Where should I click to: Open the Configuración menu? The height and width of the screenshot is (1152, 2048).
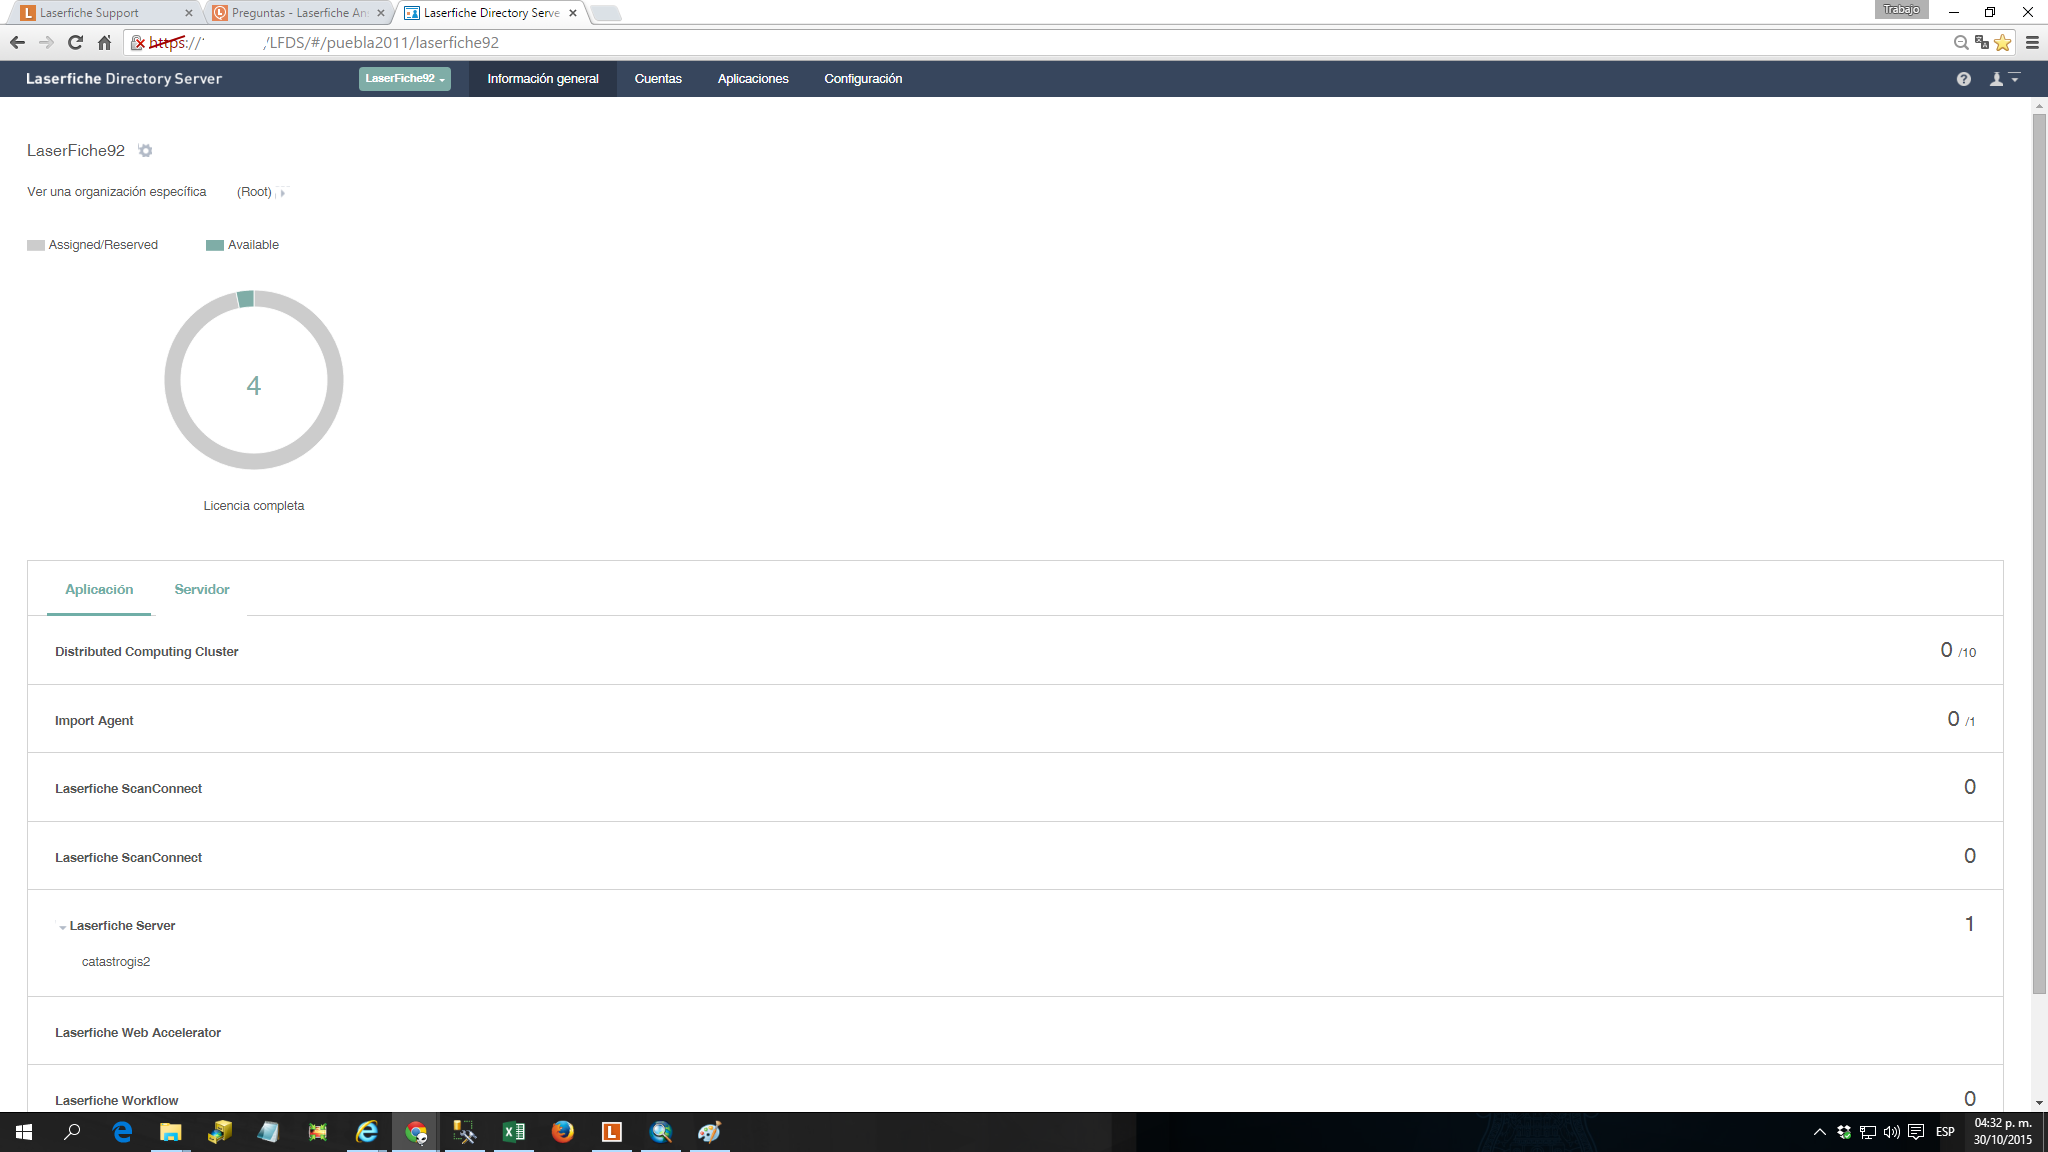point(862,79)
